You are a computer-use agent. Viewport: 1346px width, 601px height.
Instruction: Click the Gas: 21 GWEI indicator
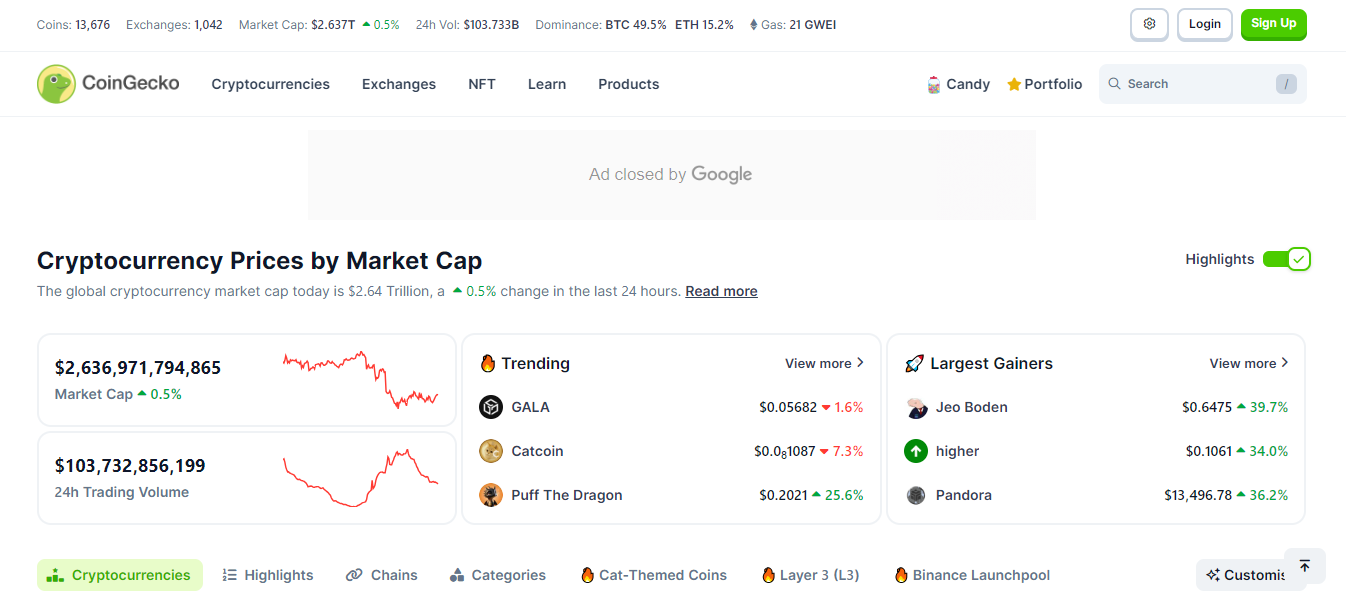[x=792, y=24]
